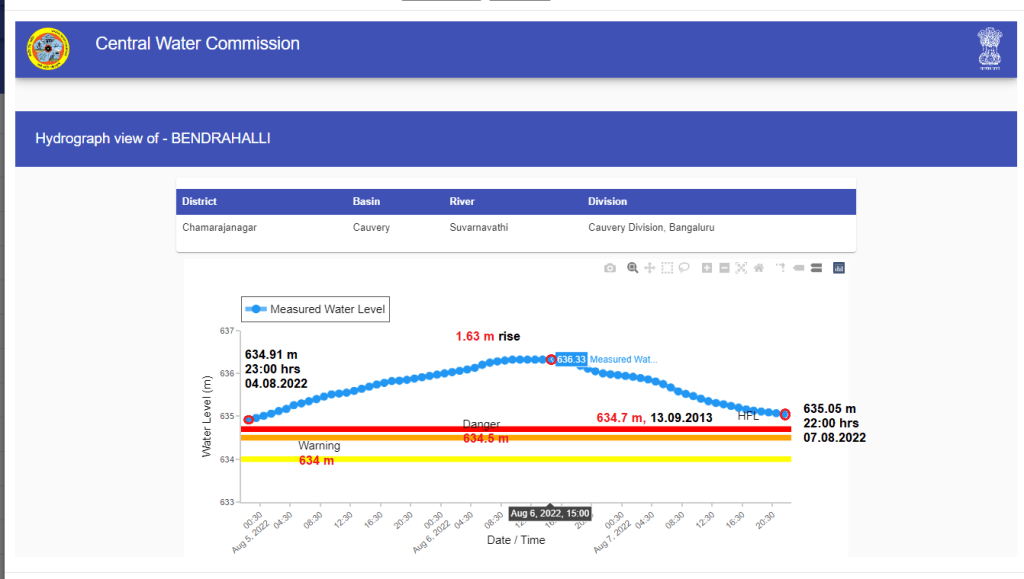The image size is (1024, 579).
Task: Download plot as PNG camera icon
Action: point(610,268)
